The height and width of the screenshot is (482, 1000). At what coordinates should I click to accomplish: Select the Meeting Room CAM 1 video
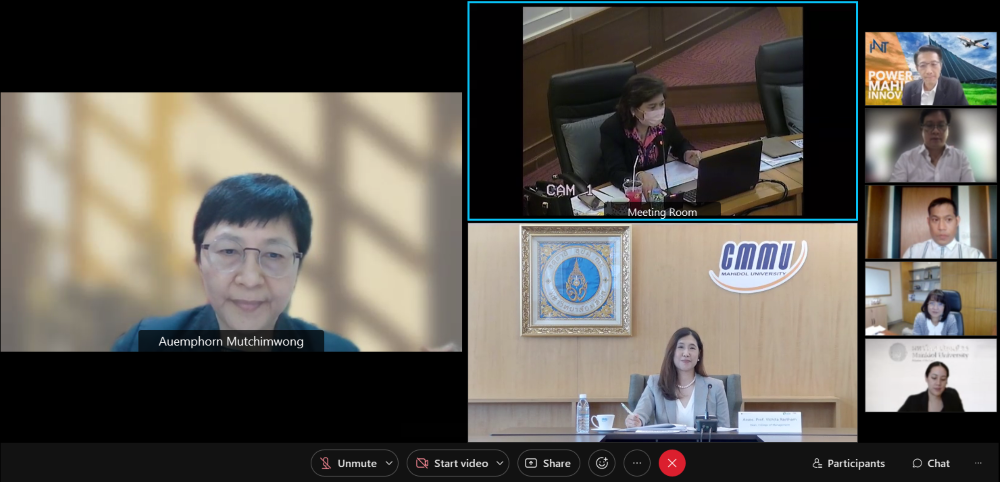[662, 110]
